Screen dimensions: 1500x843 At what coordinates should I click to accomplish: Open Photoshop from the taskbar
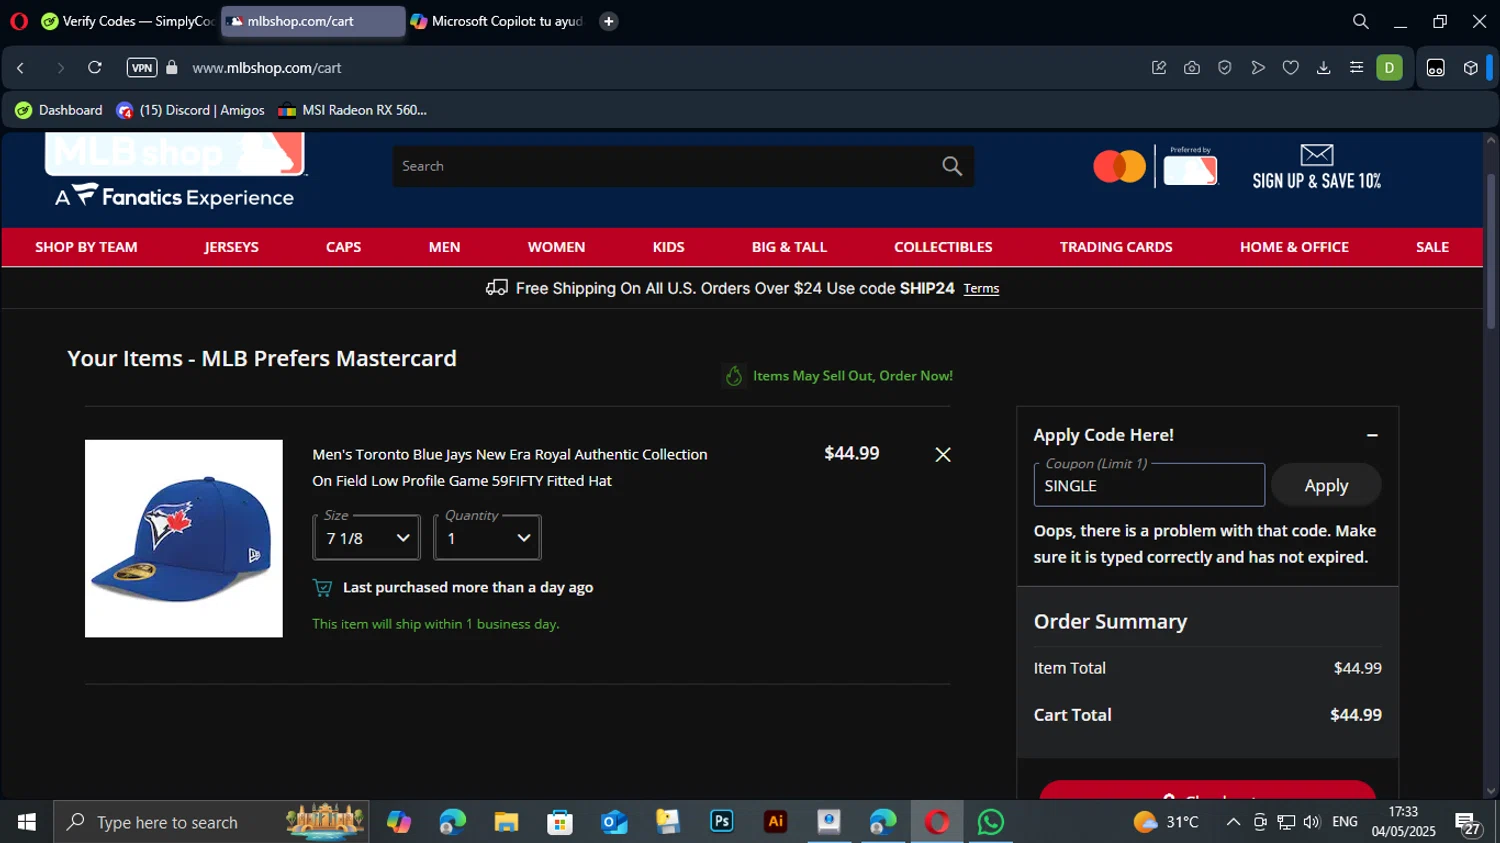[x=722, y=822]
